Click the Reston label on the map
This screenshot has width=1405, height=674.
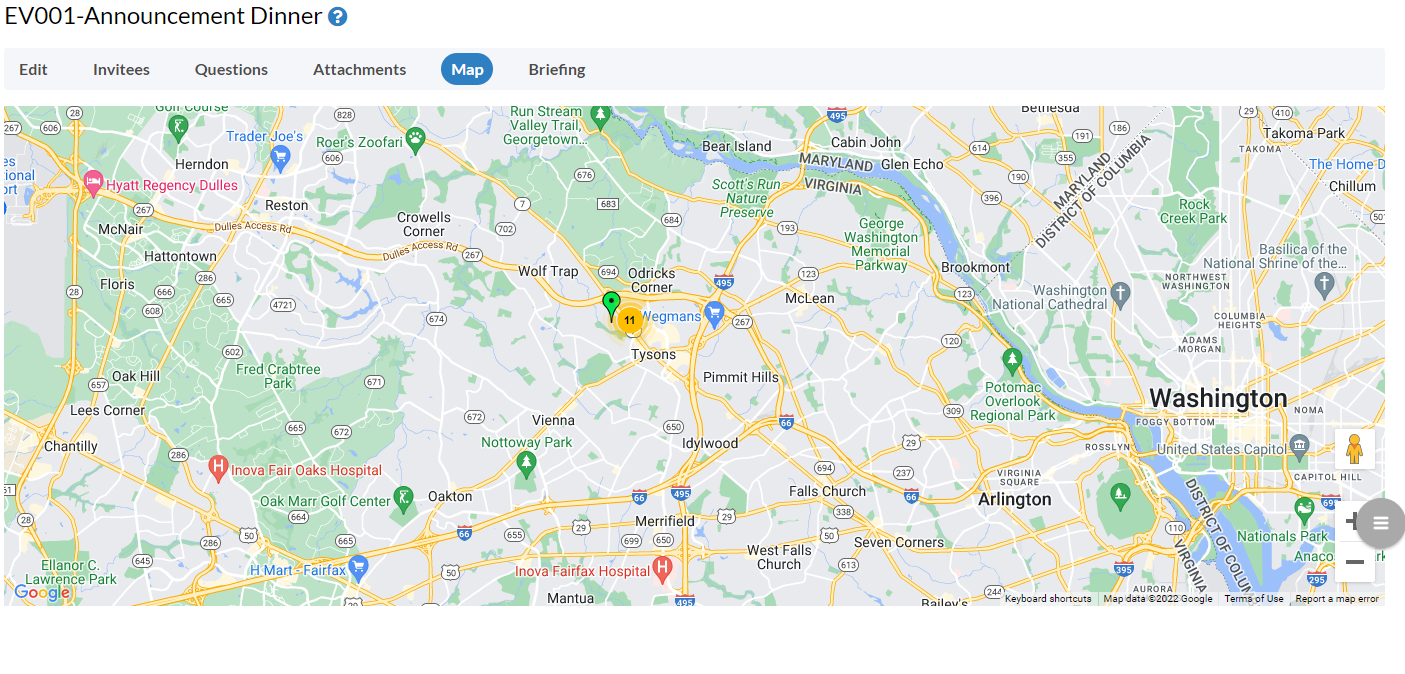(287, 205)
